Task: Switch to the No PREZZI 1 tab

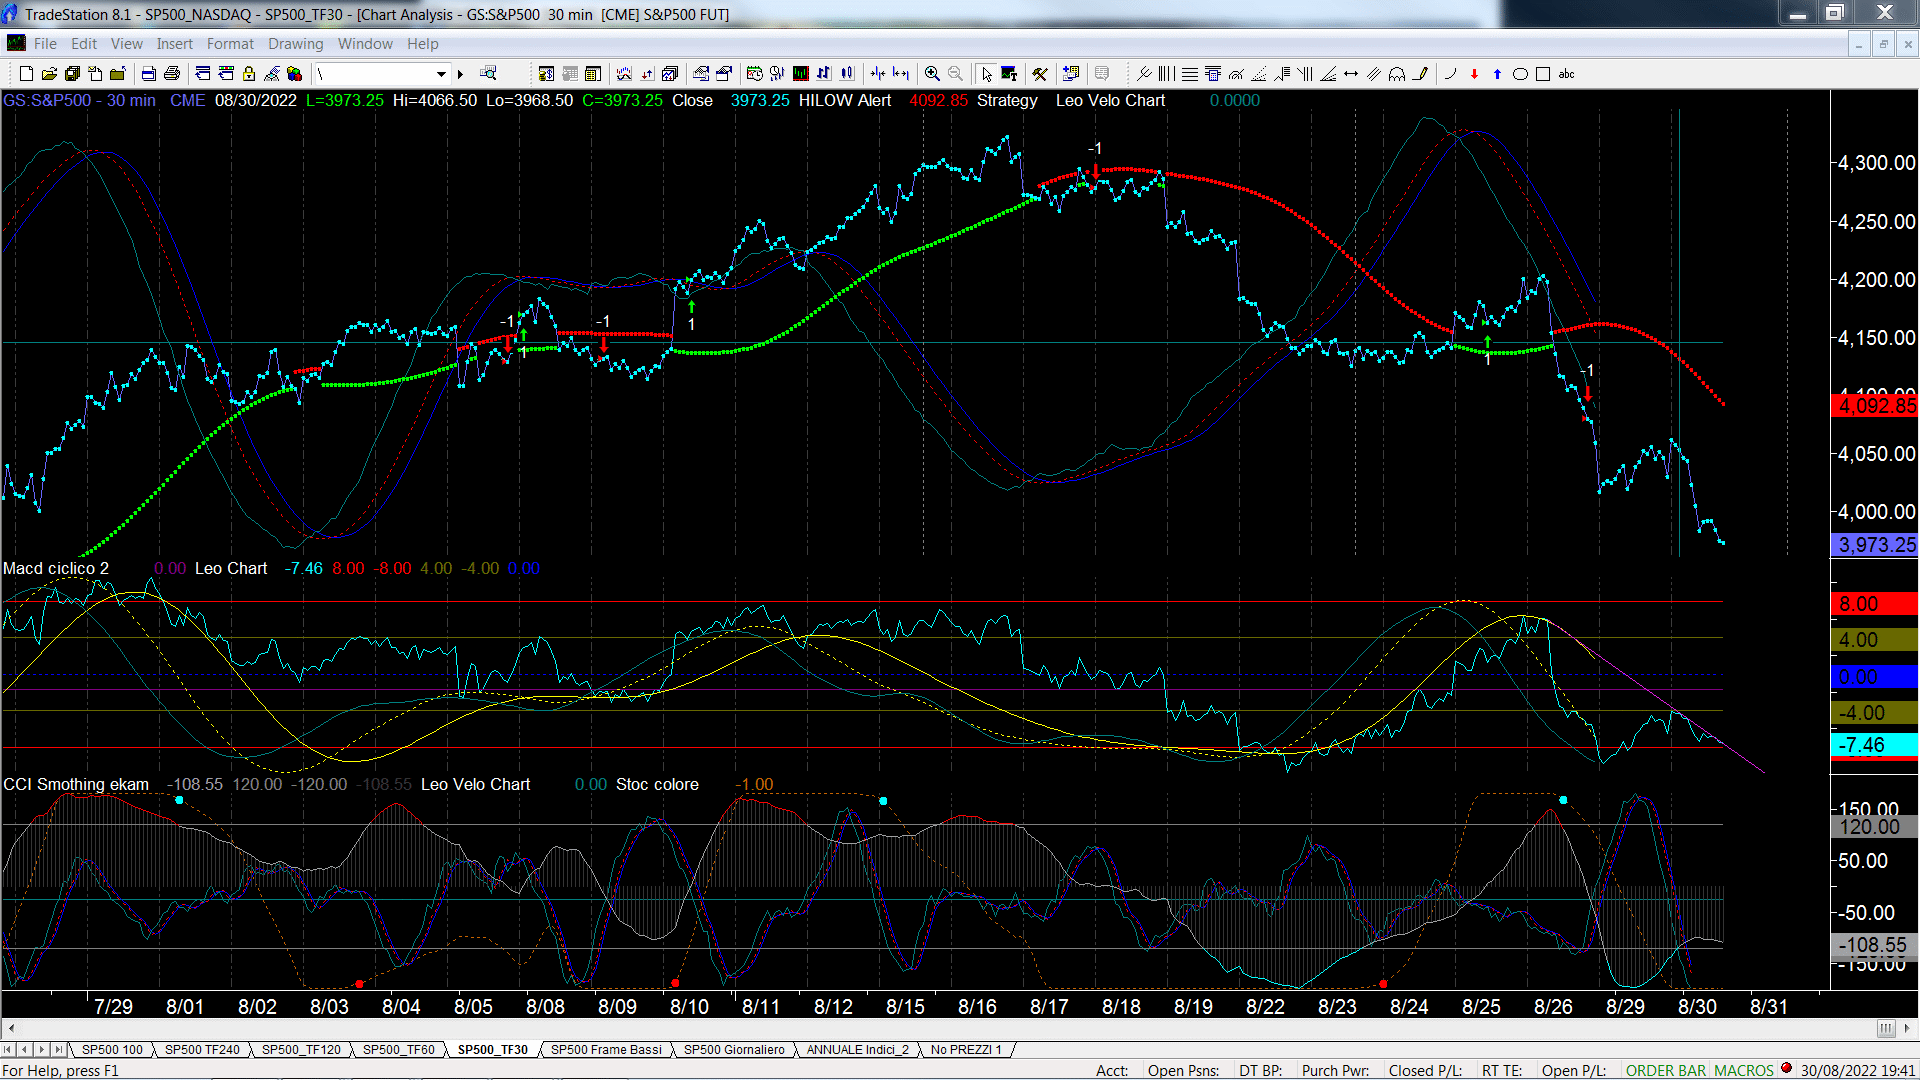Action: coord(965,1050)
